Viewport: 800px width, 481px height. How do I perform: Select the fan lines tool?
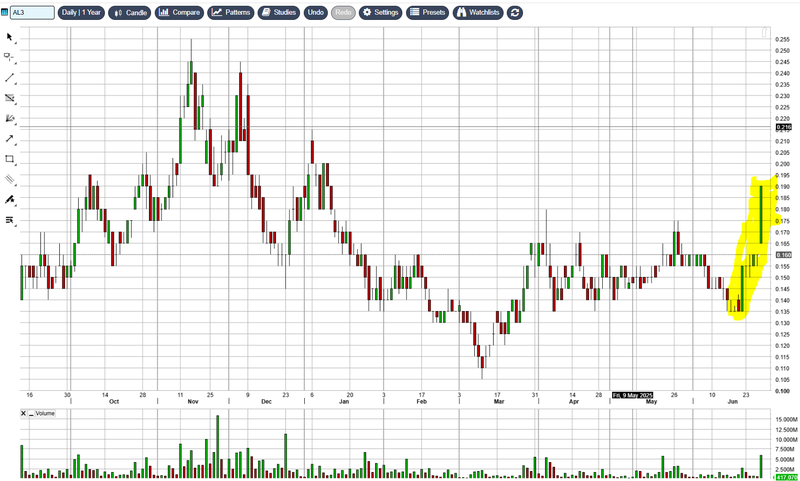tap(10, 118)
